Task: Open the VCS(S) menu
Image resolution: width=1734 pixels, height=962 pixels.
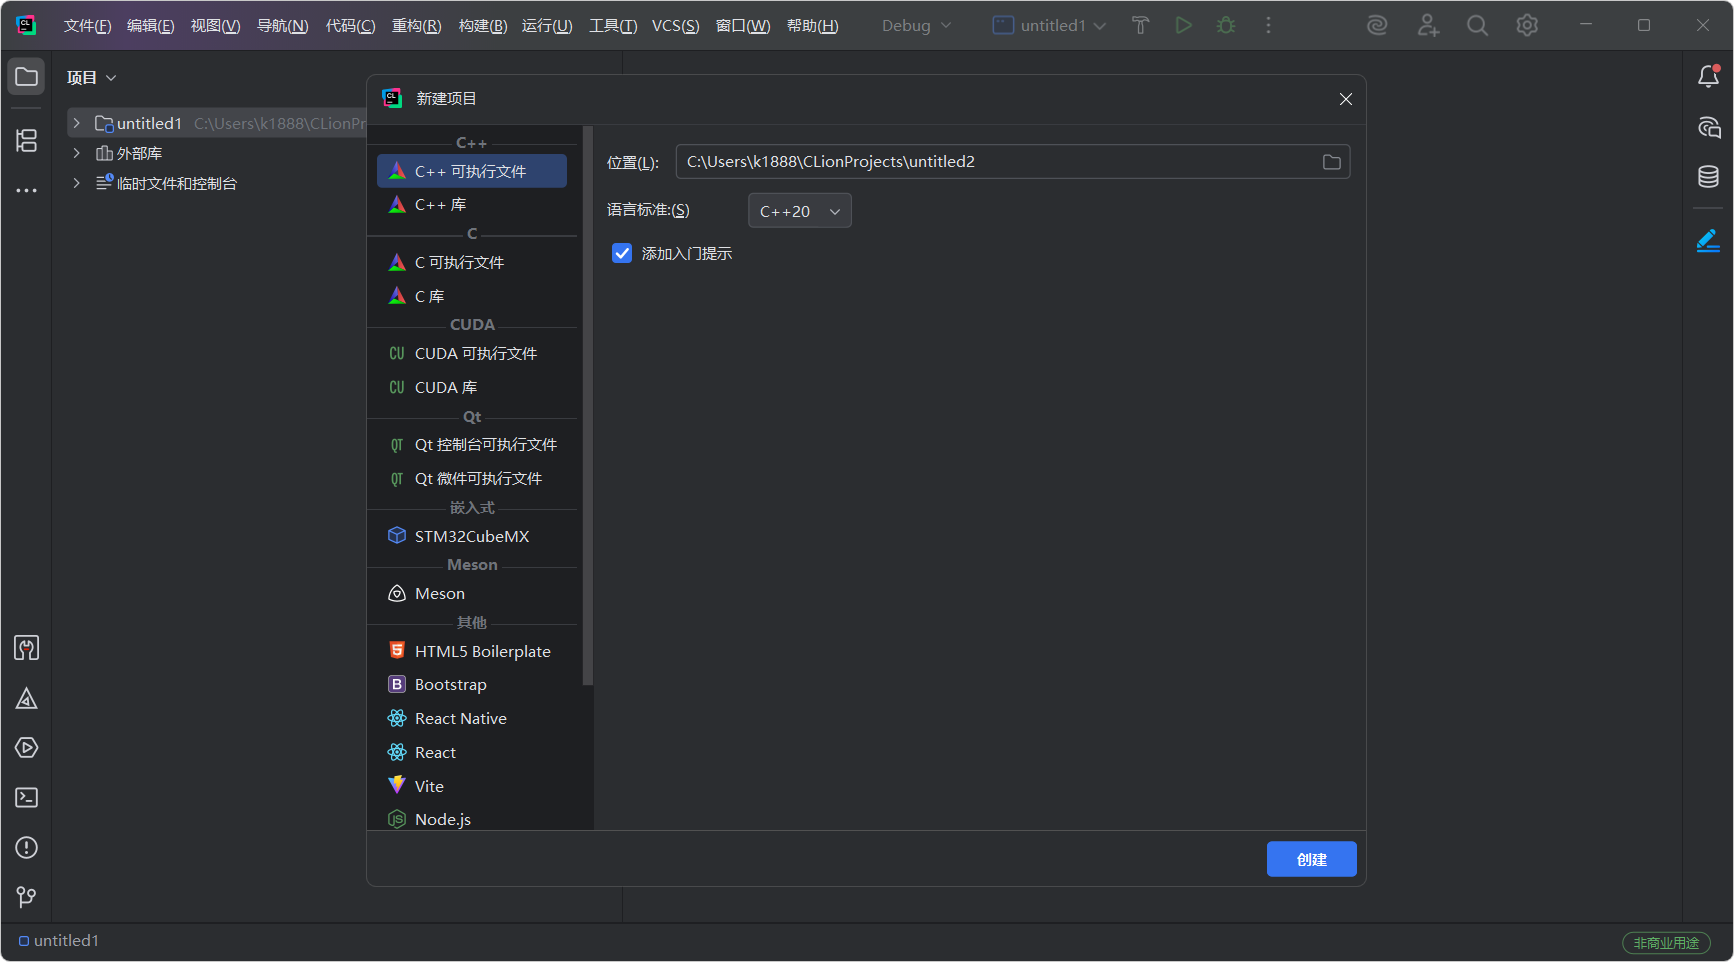Action: pyautogui.click(x=675, y=26)
